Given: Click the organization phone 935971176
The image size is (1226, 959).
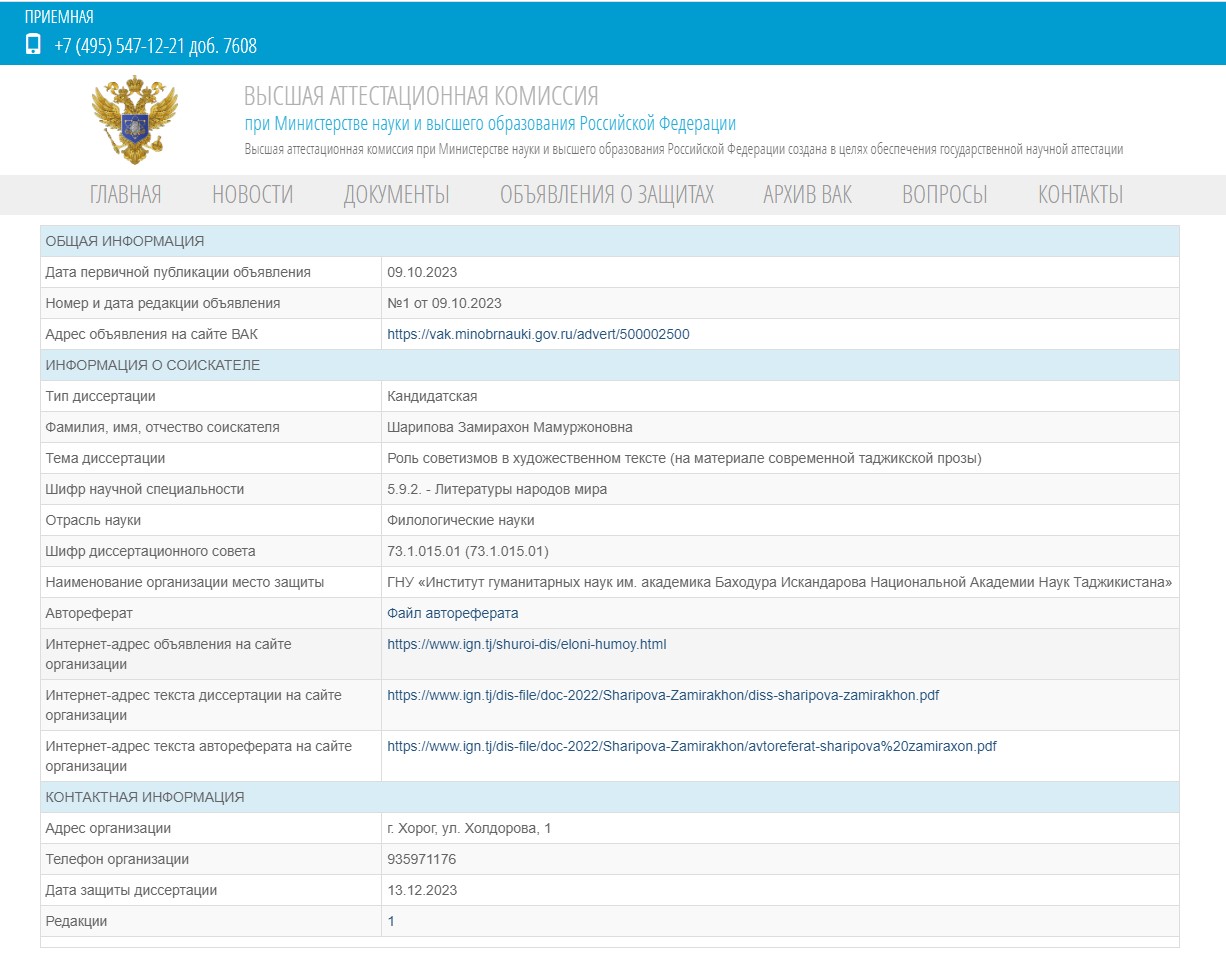Looking at the screenshot, I should (422, 859).
